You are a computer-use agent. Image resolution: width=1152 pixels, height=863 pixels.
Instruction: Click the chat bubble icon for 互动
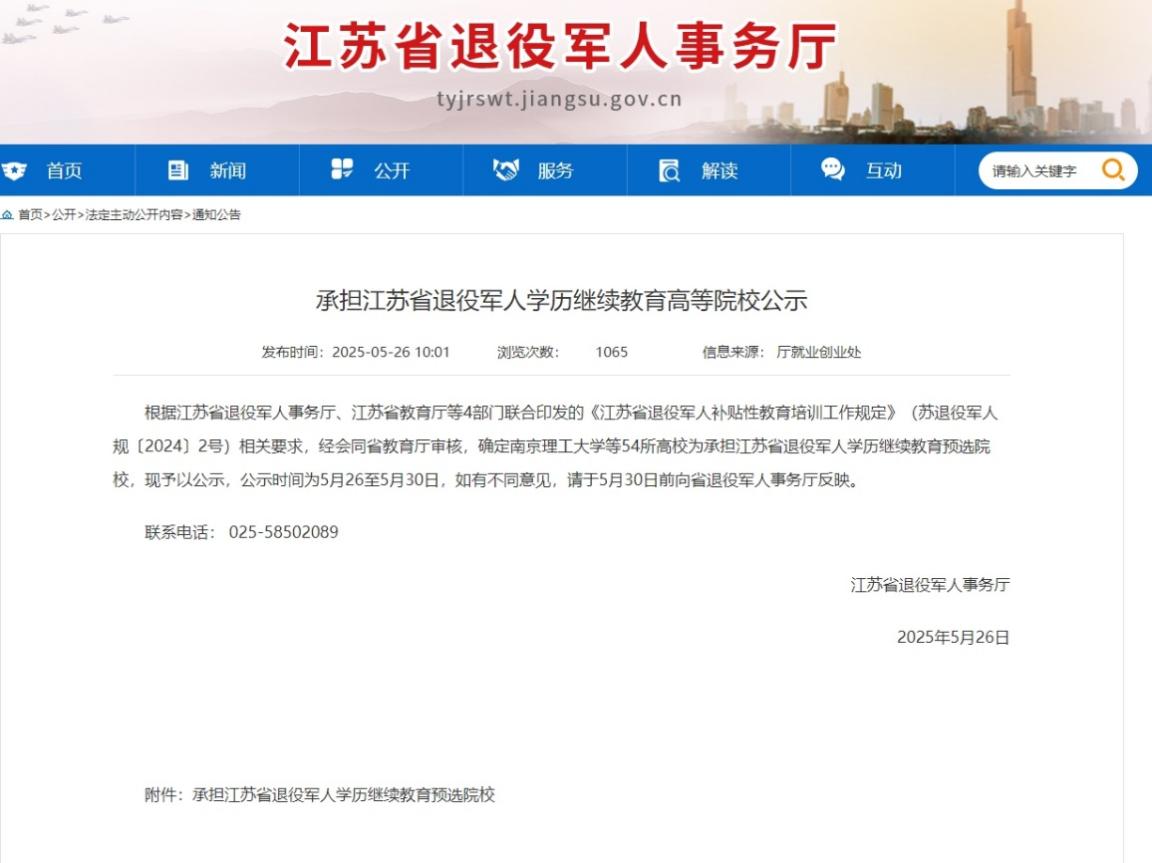pos(833,170)
